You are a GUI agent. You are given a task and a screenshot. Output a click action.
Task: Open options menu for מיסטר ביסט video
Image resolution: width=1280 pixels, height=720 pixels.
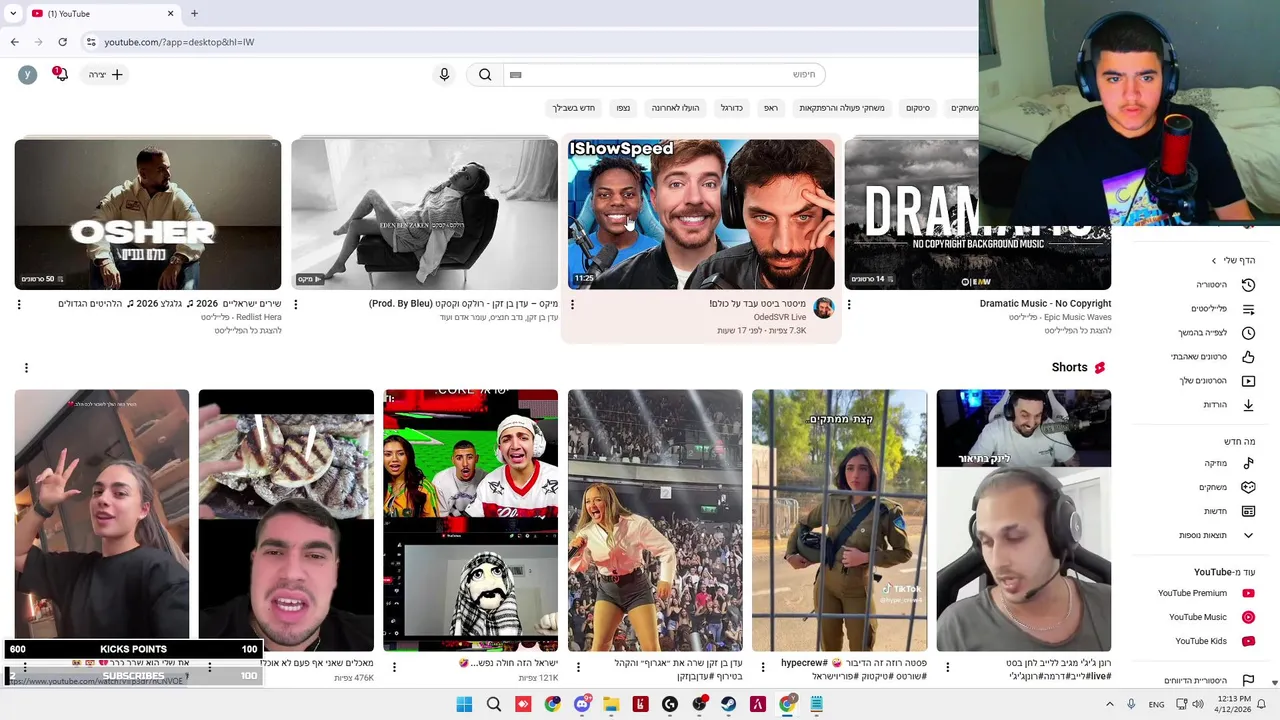pos(572,304)
